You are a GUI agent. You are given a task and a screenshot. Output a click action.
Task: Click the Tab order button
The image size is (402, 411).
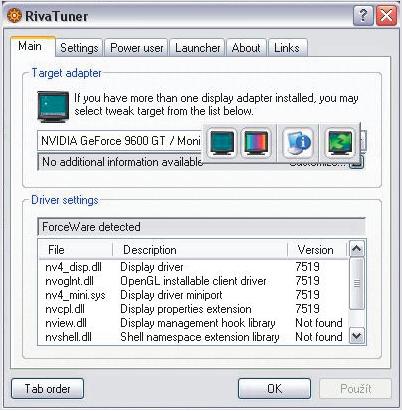(x=47, y=388)
